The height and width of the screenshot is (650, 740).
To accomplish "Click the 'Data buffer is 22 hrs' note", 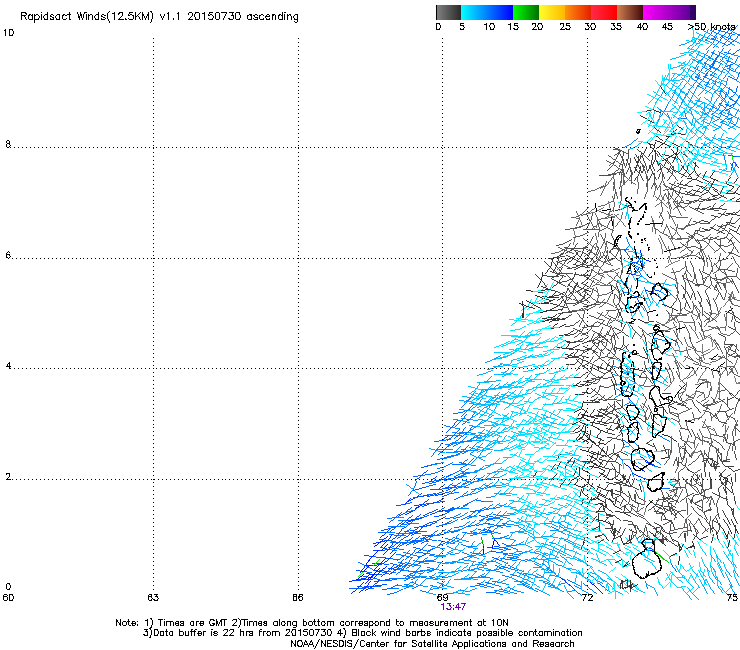I will [362, 633].
